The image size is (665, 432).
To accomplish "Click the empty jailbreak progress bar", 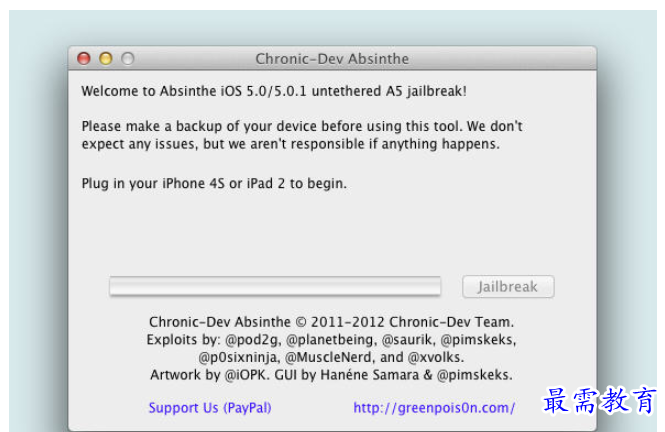I will coord(275,286).
